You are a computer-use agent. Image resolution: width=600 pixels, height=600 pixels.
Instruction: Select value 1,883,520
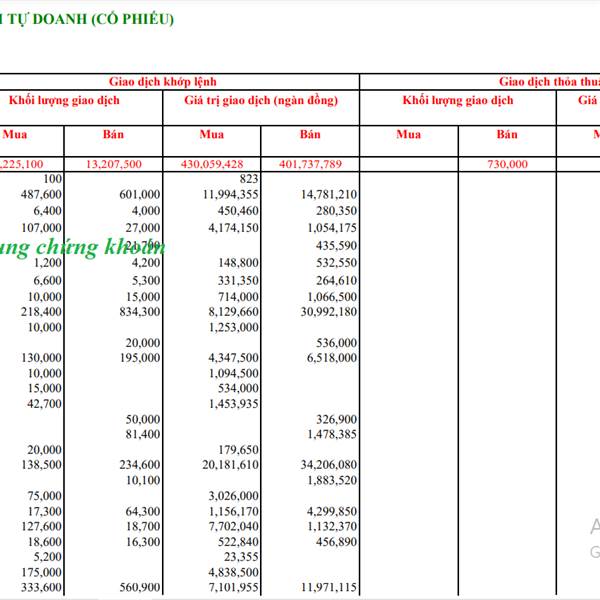tap(332, 480)
